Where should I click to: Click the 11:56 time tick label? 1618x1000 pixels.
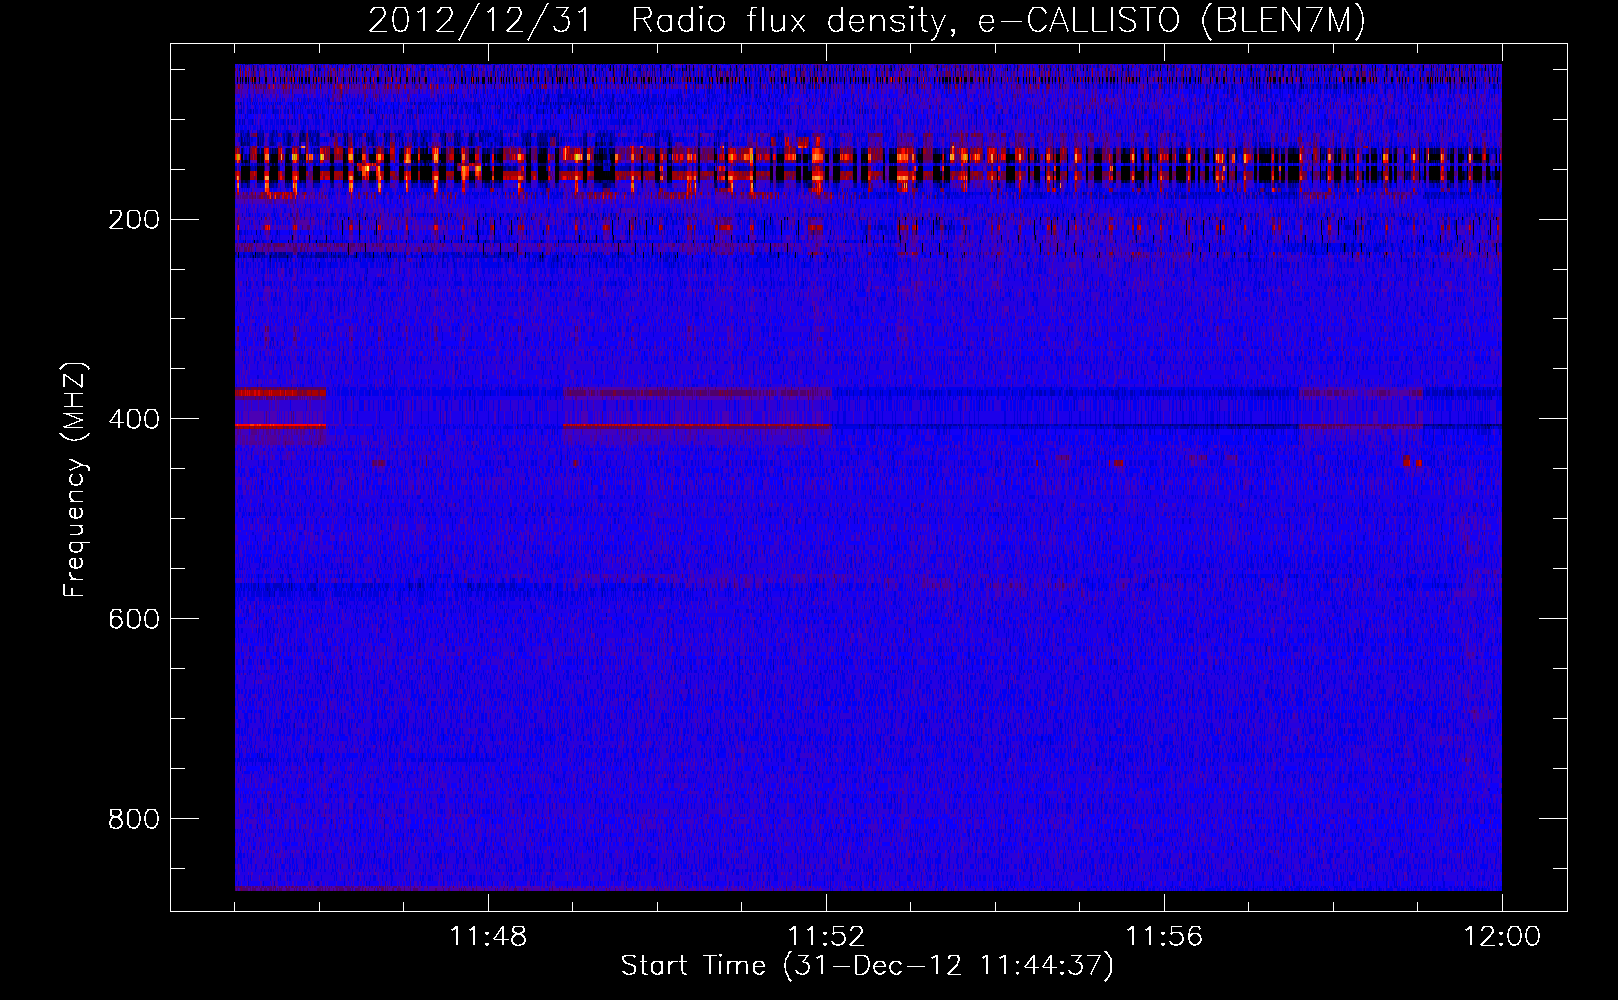(x=1164, y=937)
